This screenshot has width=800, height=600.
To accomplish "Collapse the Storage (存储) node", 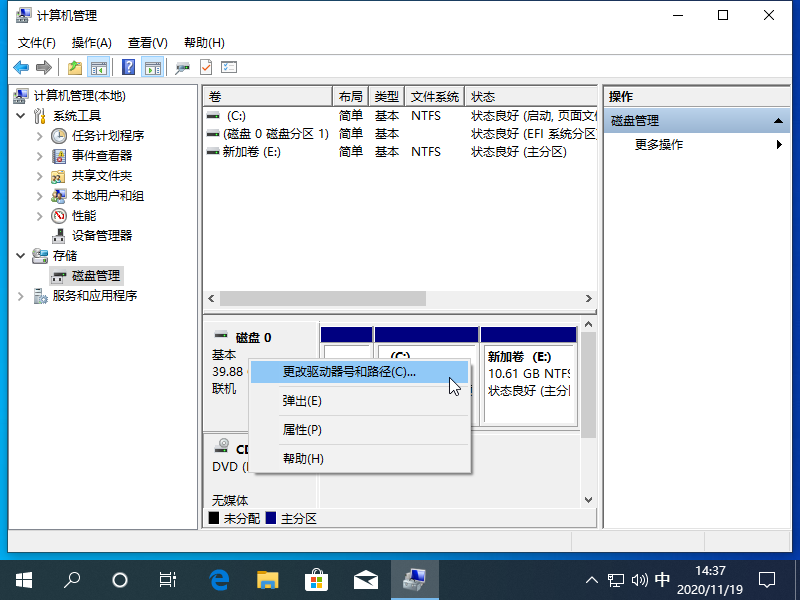I will pyautogui.click(x=20, y=256).
